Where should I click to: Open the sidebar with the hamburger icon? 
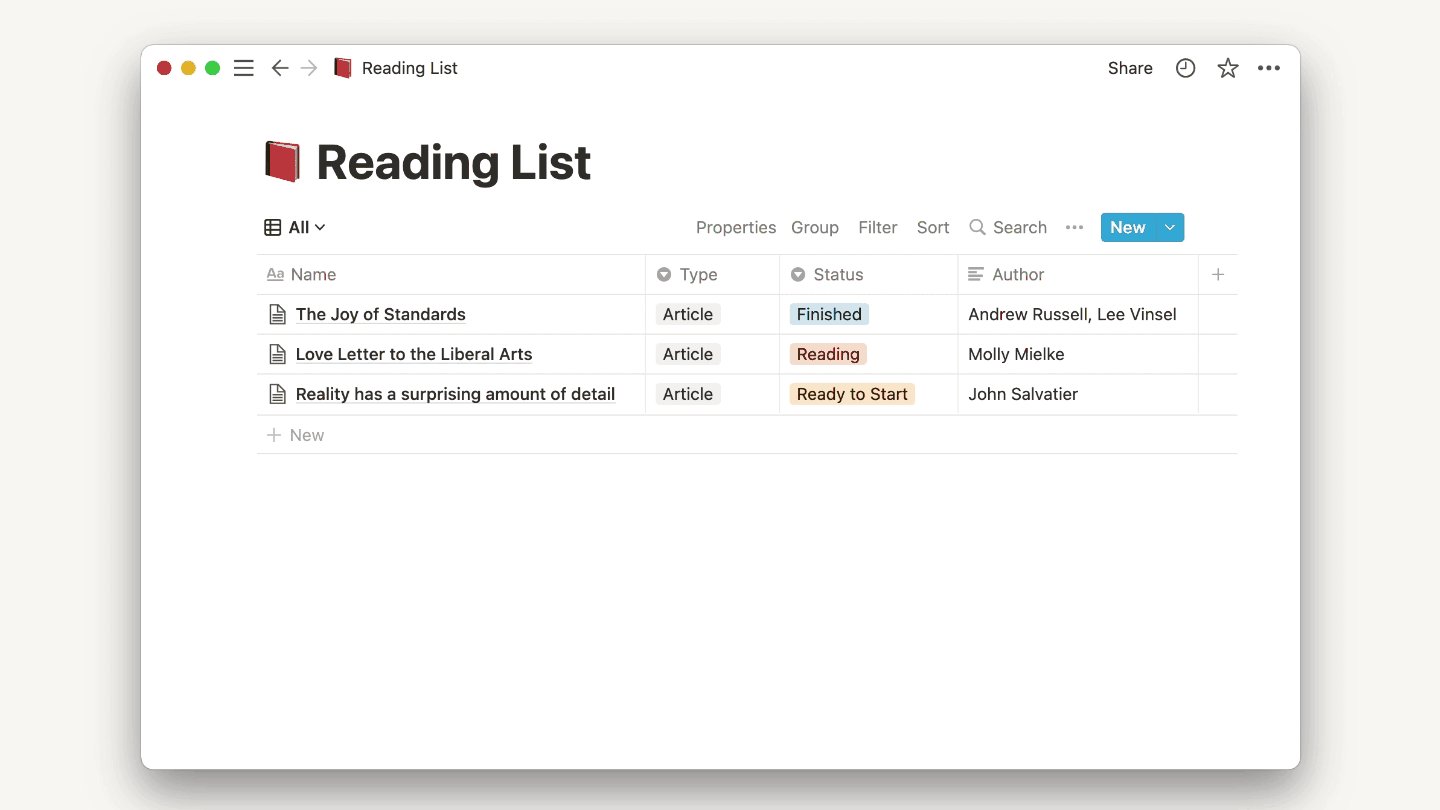click(243, 68)
